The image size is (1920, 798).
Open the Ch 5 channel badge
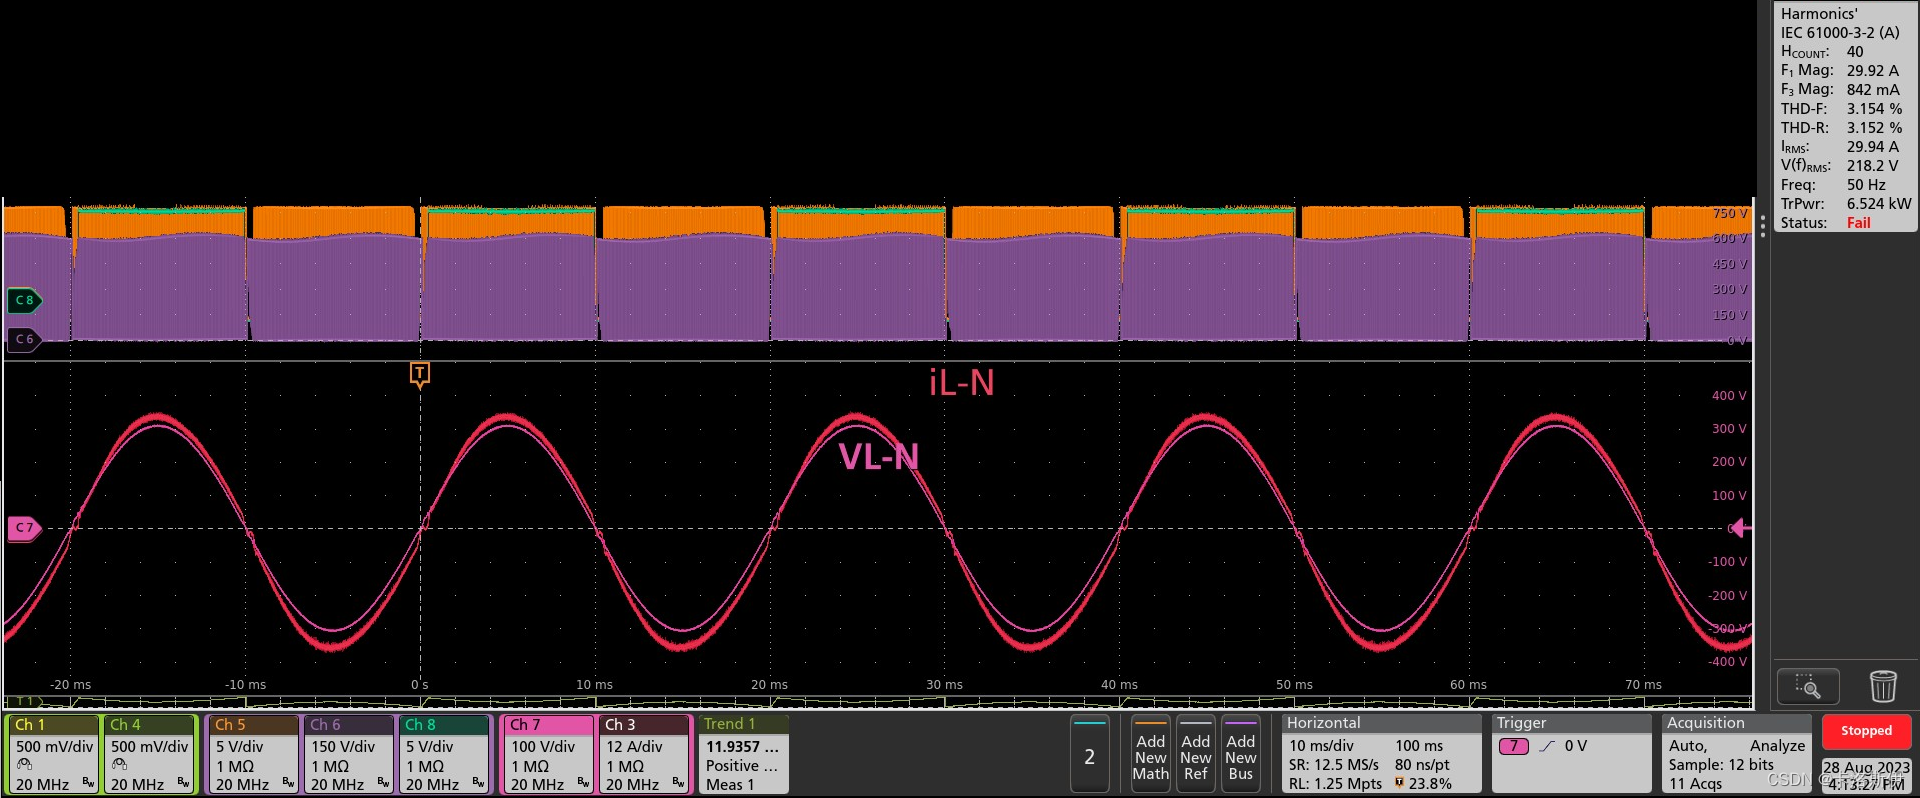point(255,754)
